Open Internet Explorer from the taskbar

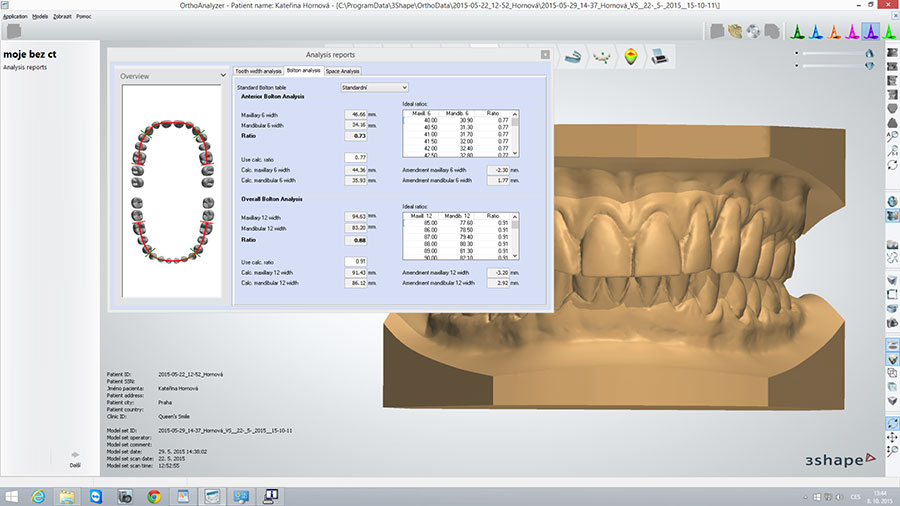[x=38, y=496]
